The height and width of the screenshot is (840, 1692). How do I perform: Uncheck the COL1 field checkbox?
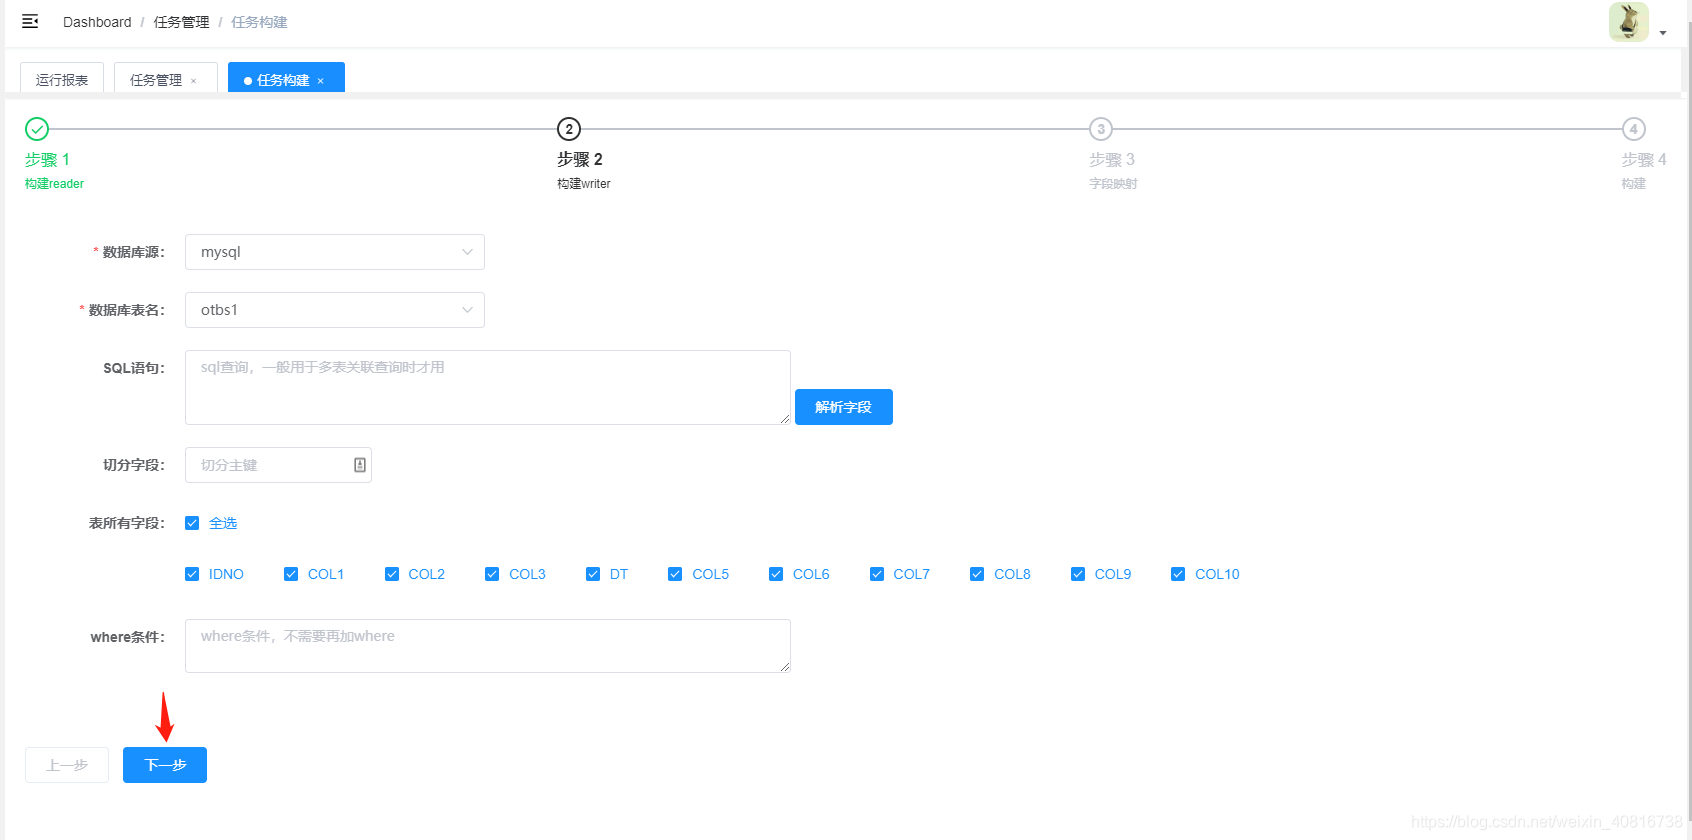click(291, 574)
